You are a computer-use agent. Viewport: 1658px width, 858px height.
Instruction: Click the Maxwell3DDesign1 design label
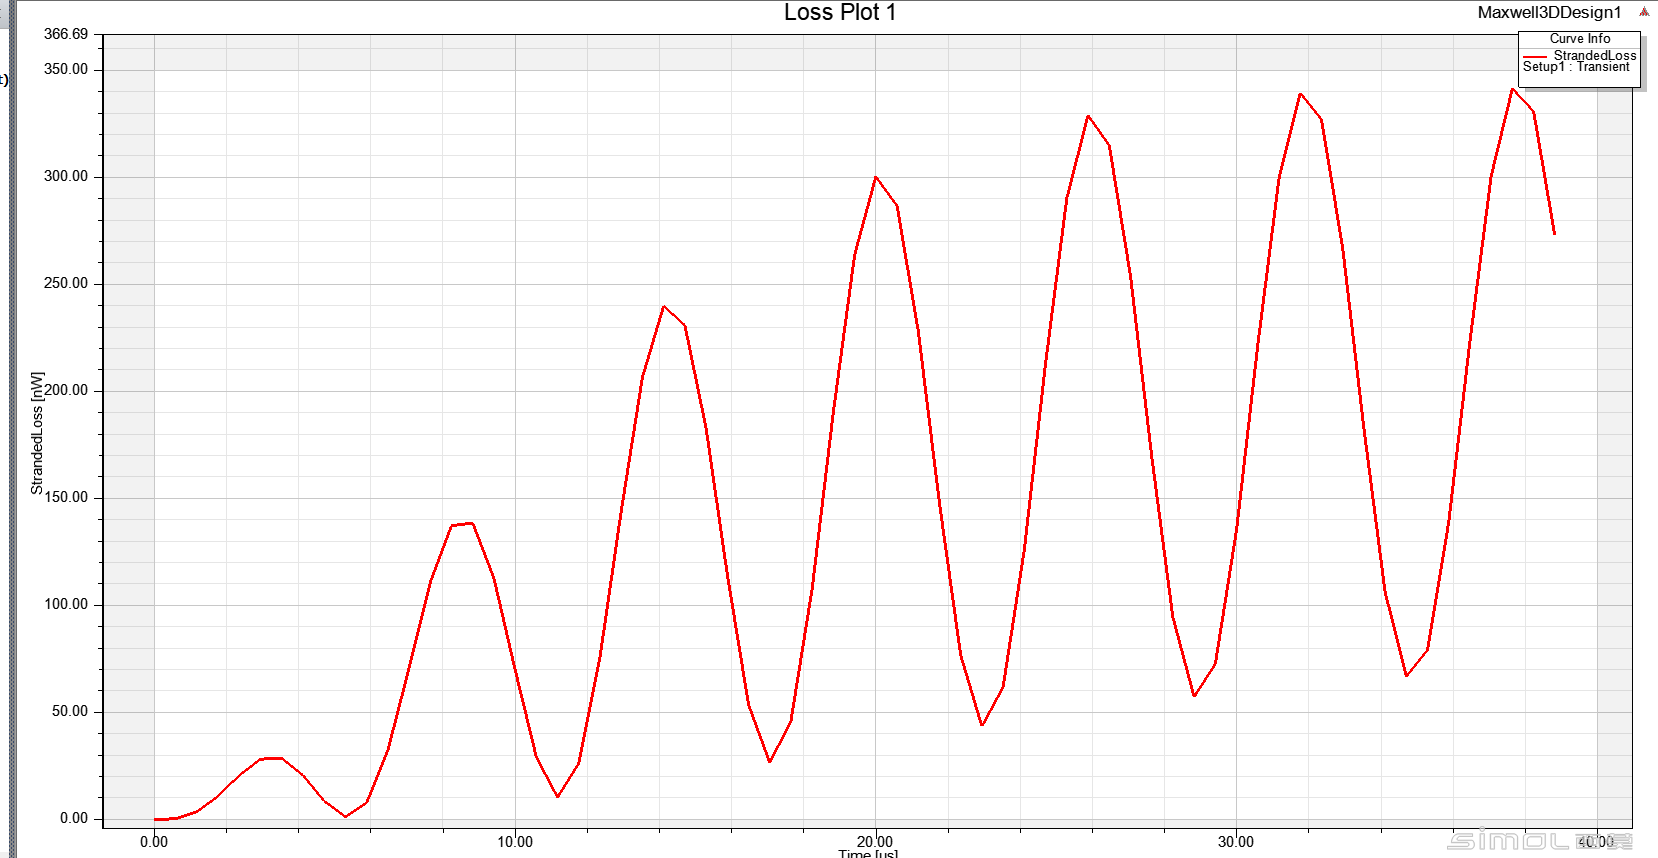1549,12
